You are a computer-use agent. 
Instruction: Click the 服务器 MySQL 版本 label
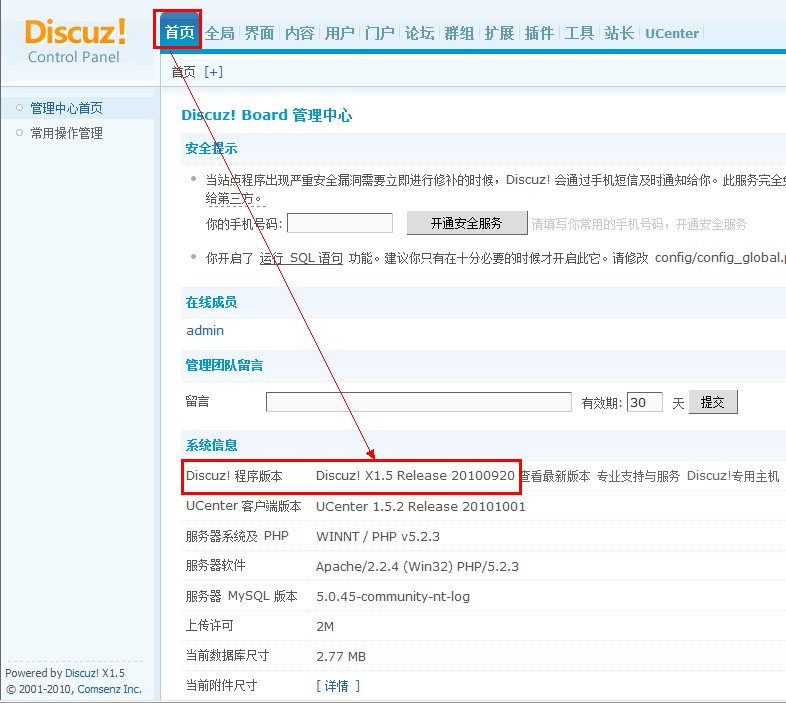click(242, 596)
